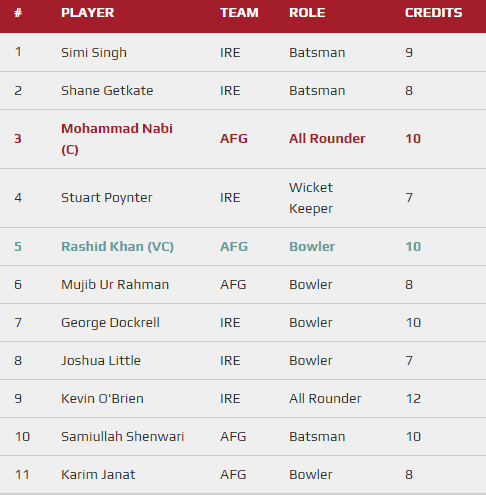Click Kevin O'Brien's 12 credits value
The height and width of the screenshot is (495, 486).
click(x=413, y=399)
